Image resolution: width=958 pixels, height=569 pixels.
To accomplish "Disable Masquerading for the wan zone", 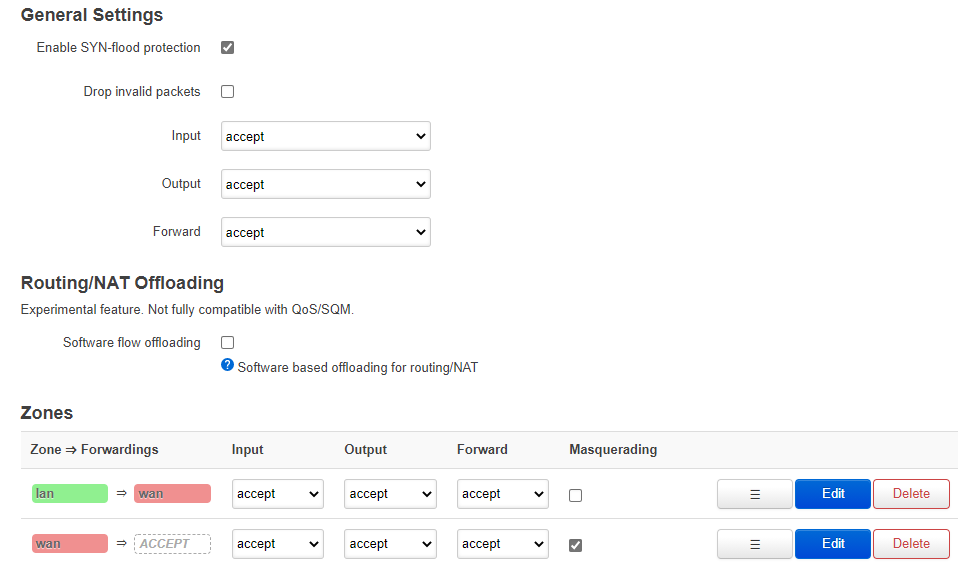I will coord(575,545).
